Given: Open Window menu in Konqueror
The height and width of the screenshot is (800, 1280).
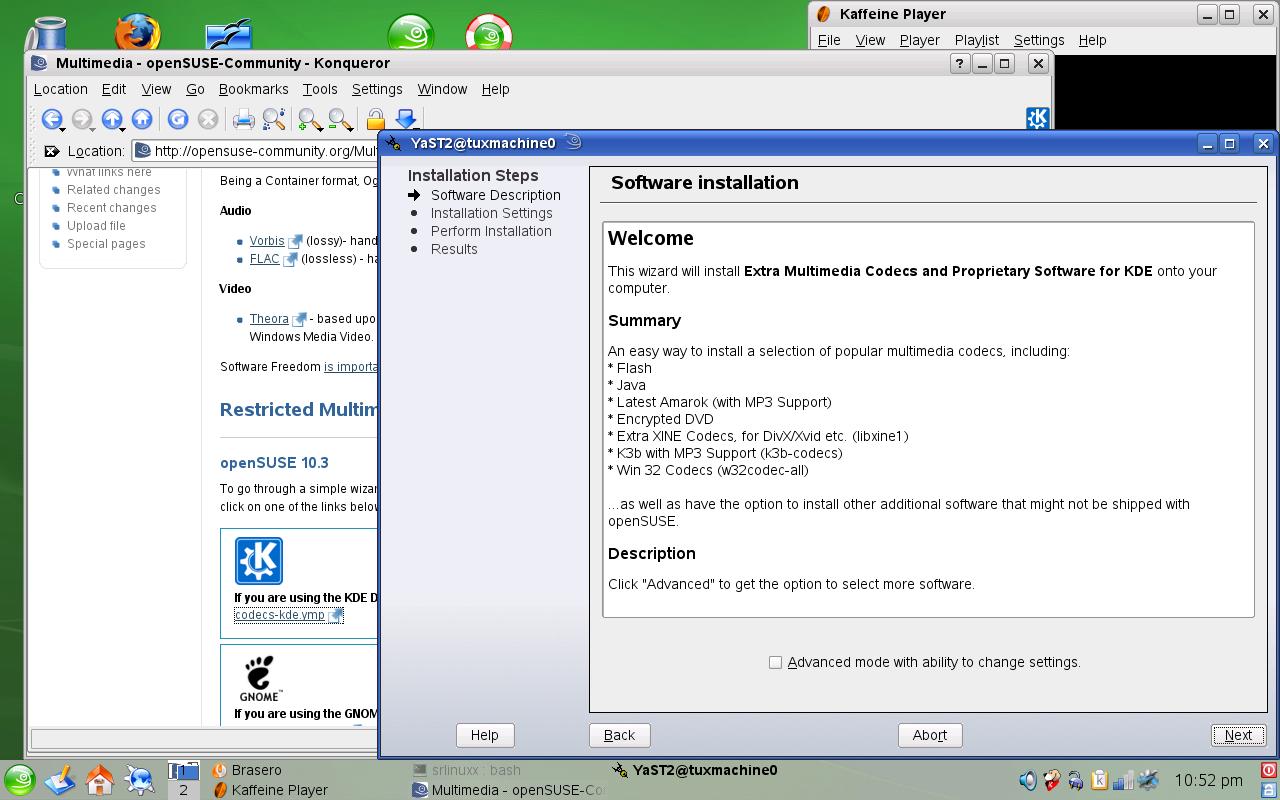Looking at the screenshot, I should pyautogui.click(x=442, y=89).
